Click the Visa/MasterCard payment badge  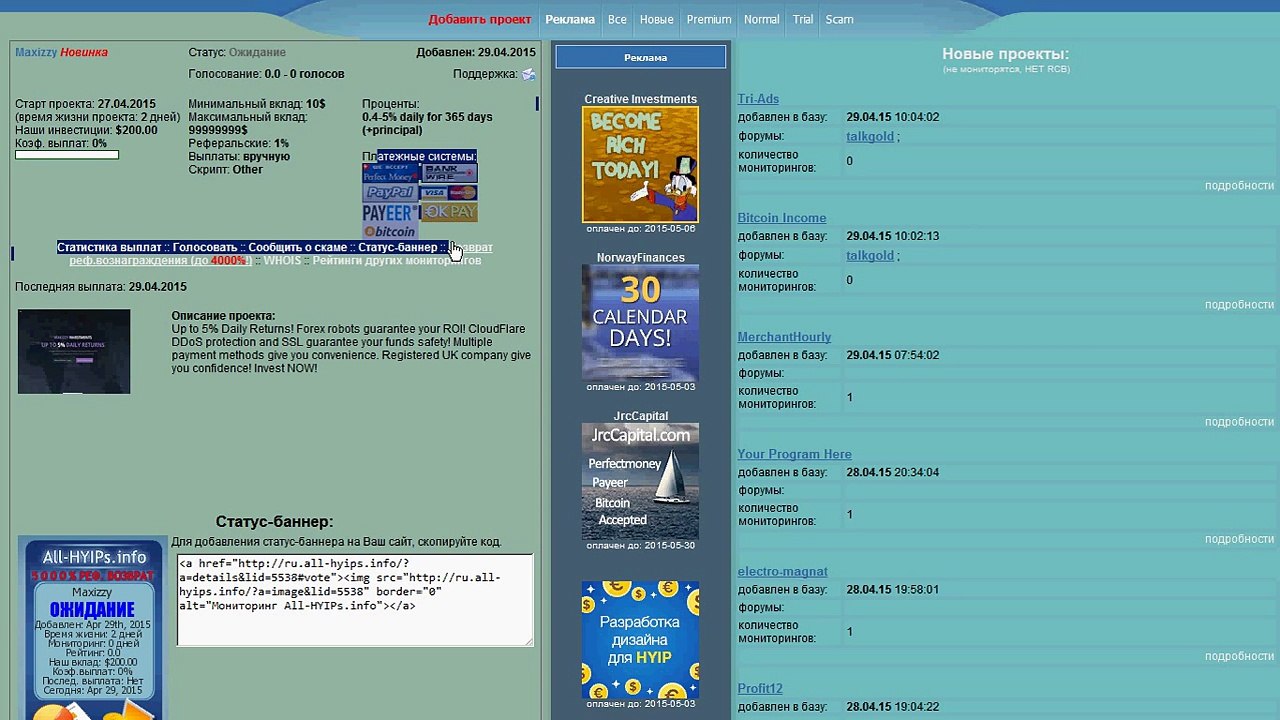pyautogui.click(x=449, y=192)
